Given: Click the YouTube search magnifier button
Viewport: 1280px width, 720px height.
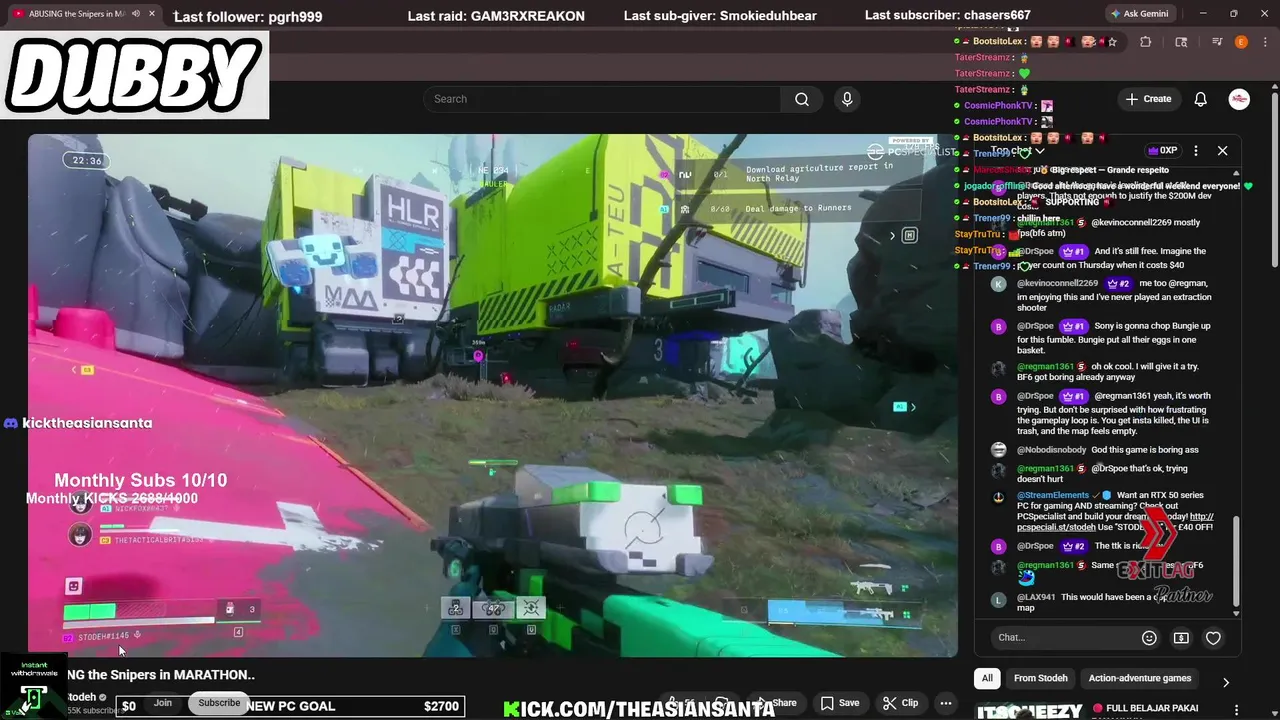Looking at the screenshot, I should 801,99.
